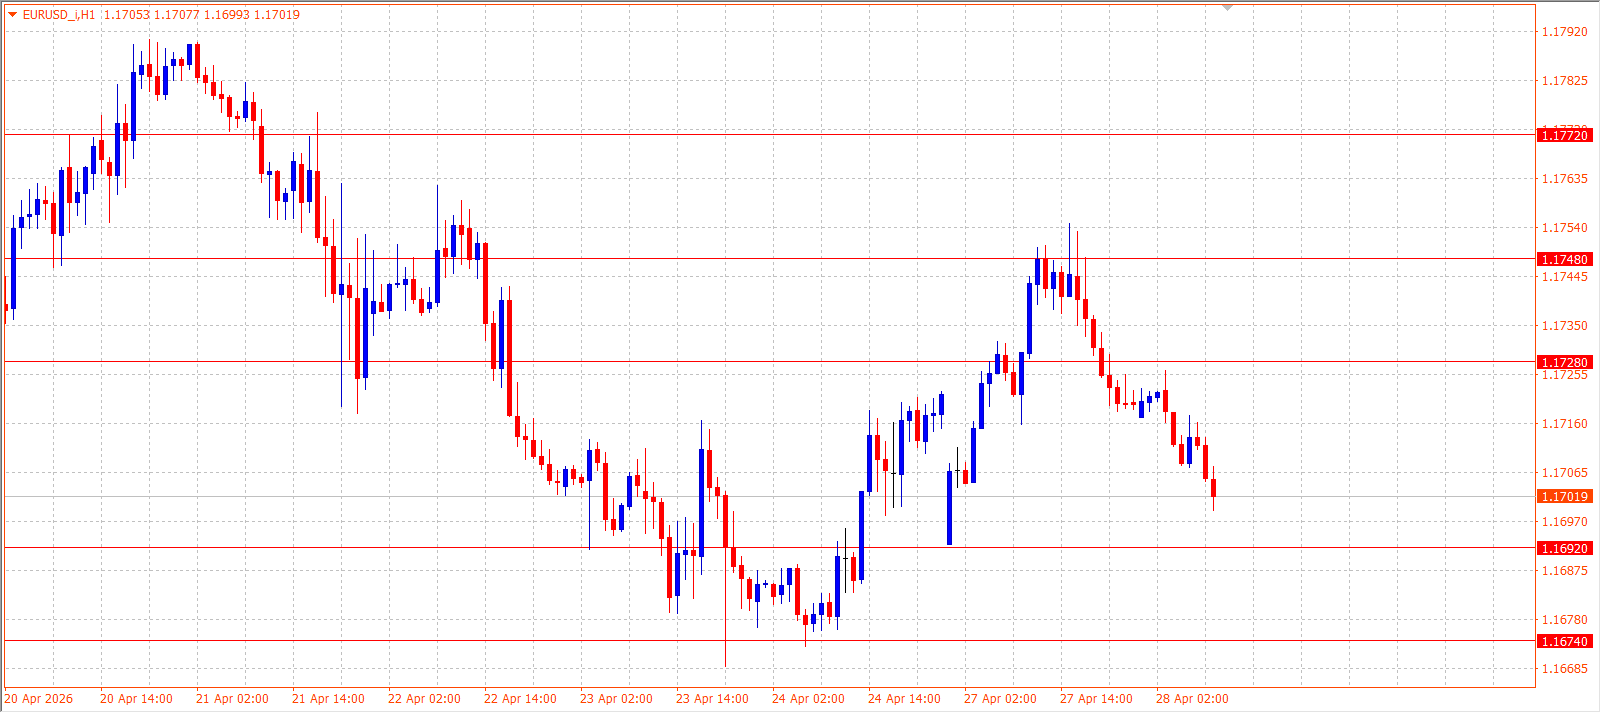Image resolution: width=1601 pixels, height=713 pixels.
Task: Click the 1.17445 price scale value
Action: coord(1564,277)
